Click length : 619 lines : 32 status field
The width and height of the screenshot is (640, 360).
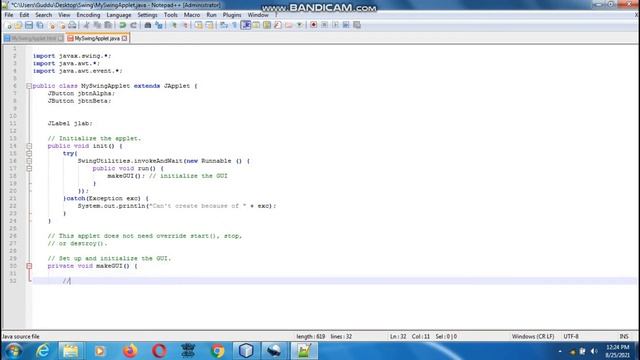coord(324,336)
